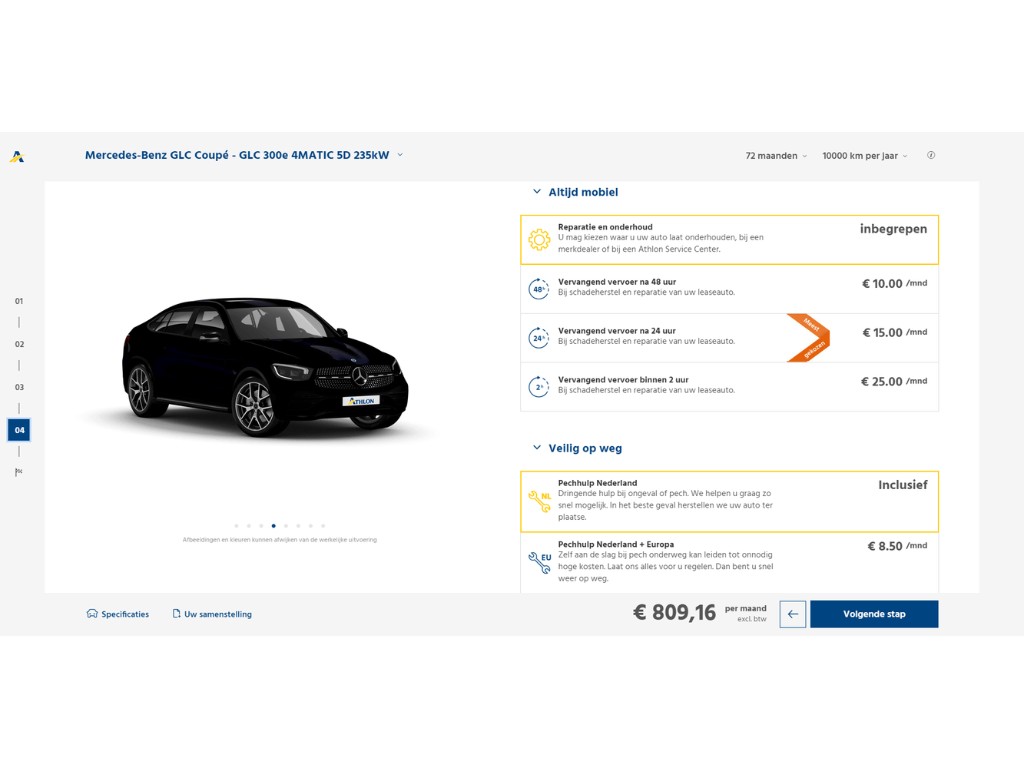Screen dimensions: 1024x768
Task: Click the Inclusief label
Action: (x=903, y=485)
